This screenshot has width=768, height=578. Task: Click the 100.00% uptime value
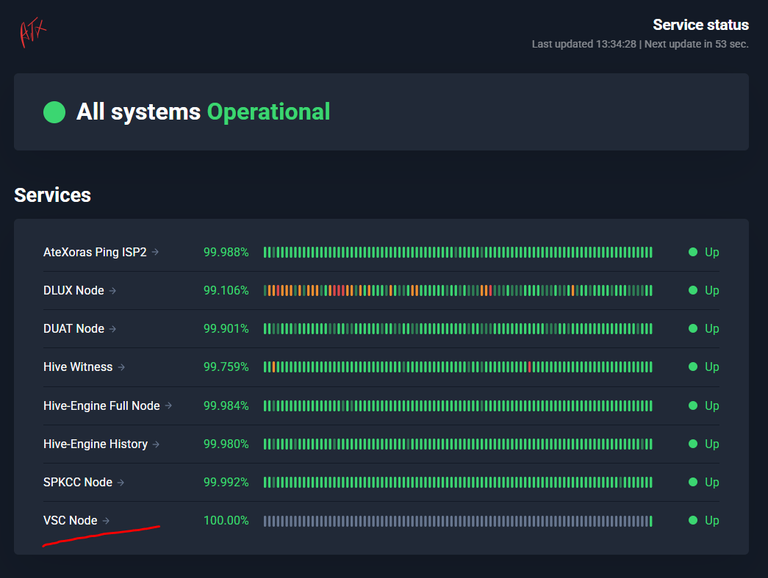tap(226, 520)
